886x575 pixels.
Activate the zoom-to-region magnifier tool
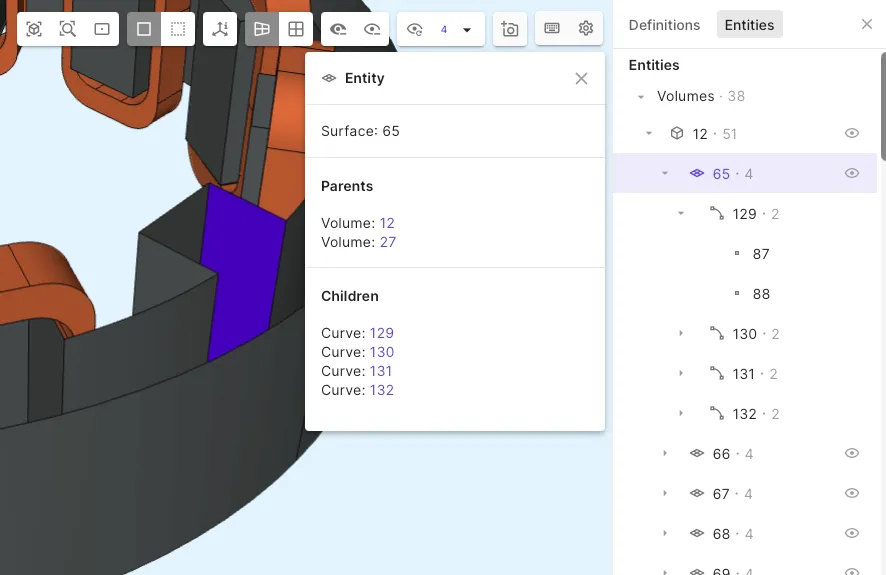pos(68,29)
